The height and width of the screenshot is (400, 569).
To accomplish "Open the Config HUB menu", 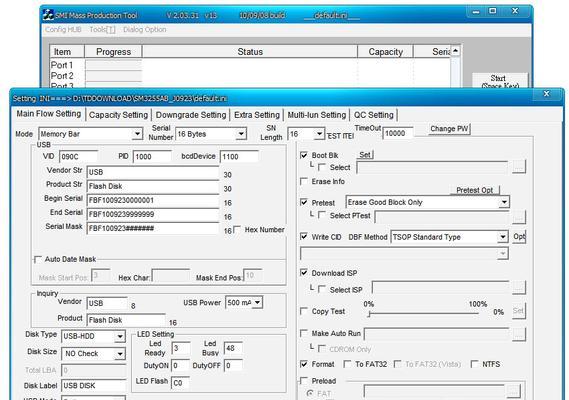I will tap(63, 29).
